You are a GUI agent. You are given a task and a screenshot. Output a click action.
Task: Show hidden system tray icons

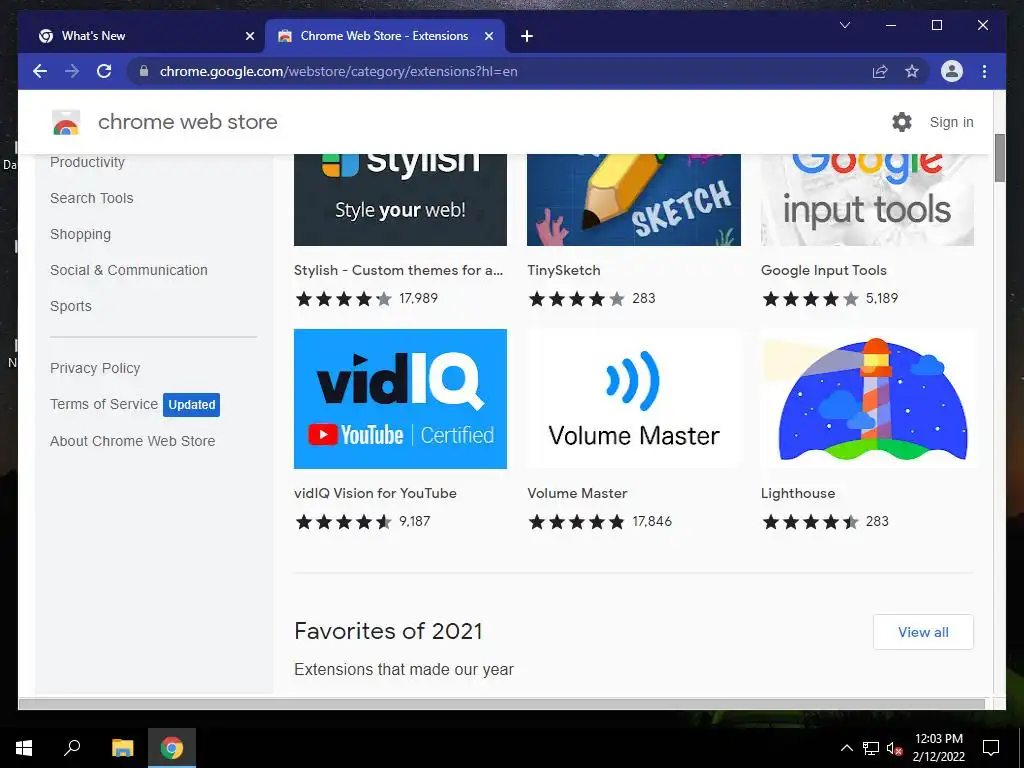[x=846, y=748]
